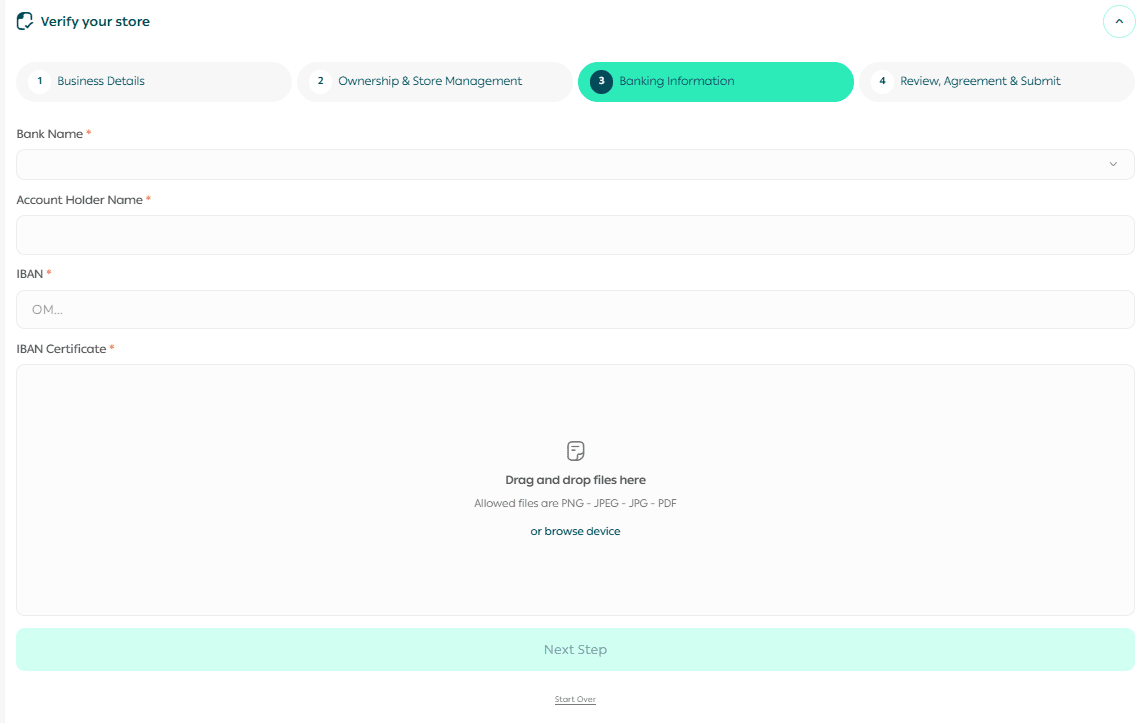Jump to Review, Agreement & Submit step
Screen dimensions: 1140x723
[x=997, y=81]
